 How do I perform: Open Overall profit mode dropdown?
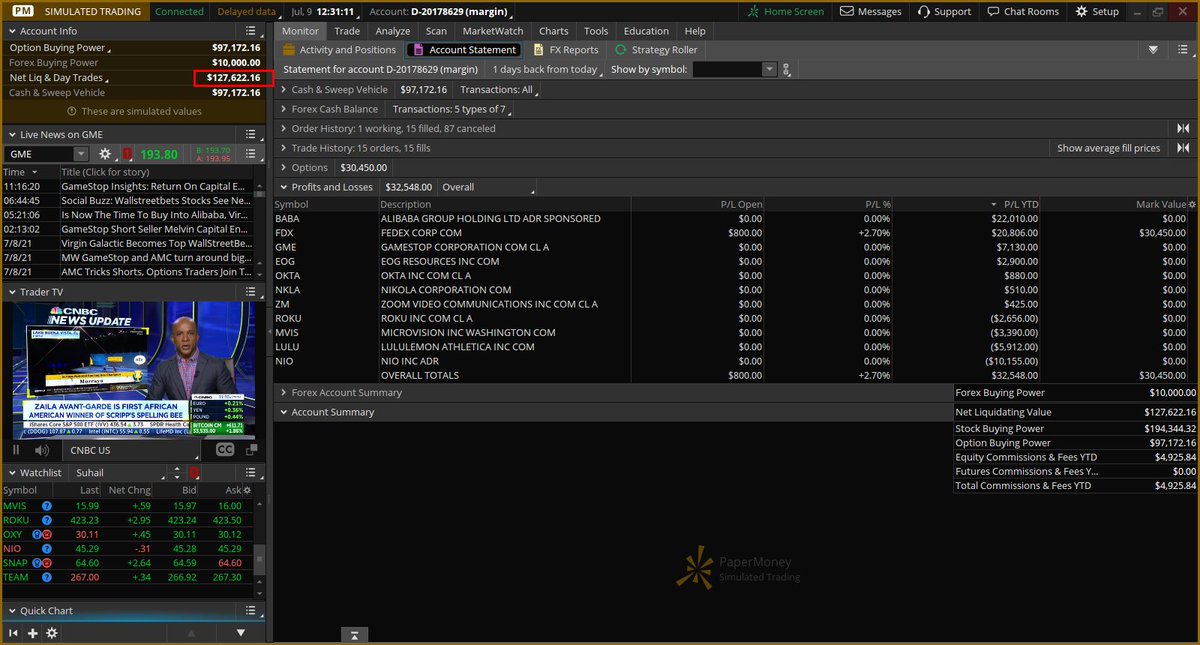click(x=488, y=187)
